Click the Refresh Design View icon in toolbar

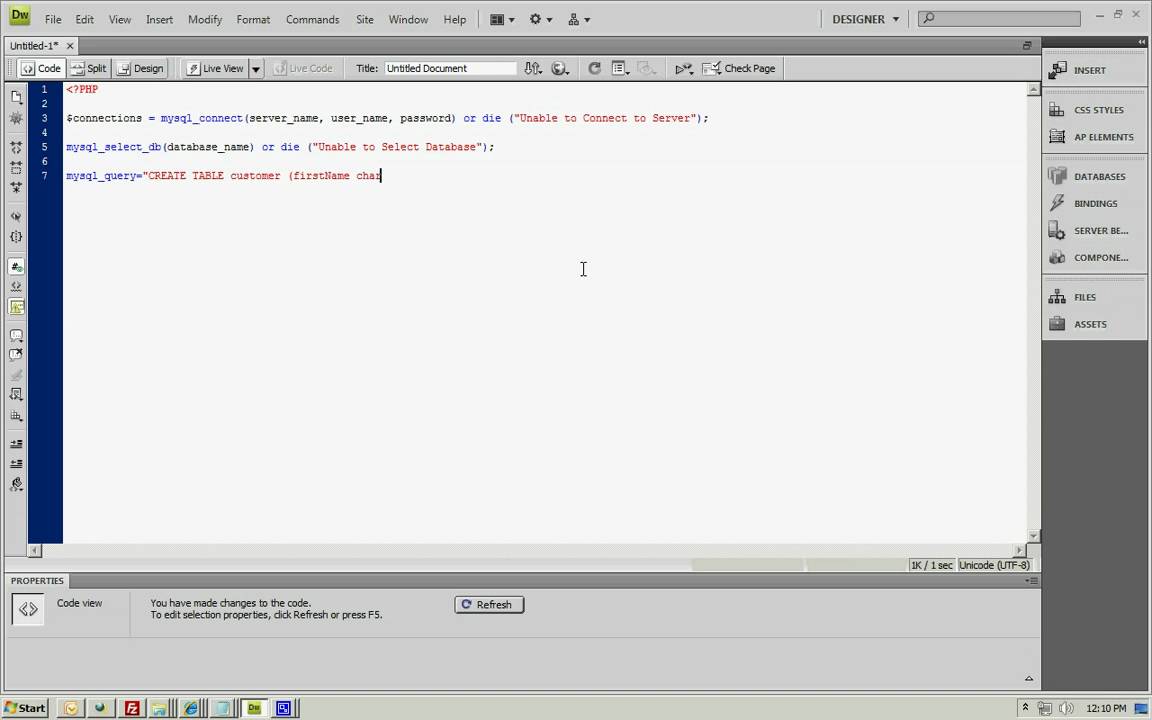tap(594, 68)
